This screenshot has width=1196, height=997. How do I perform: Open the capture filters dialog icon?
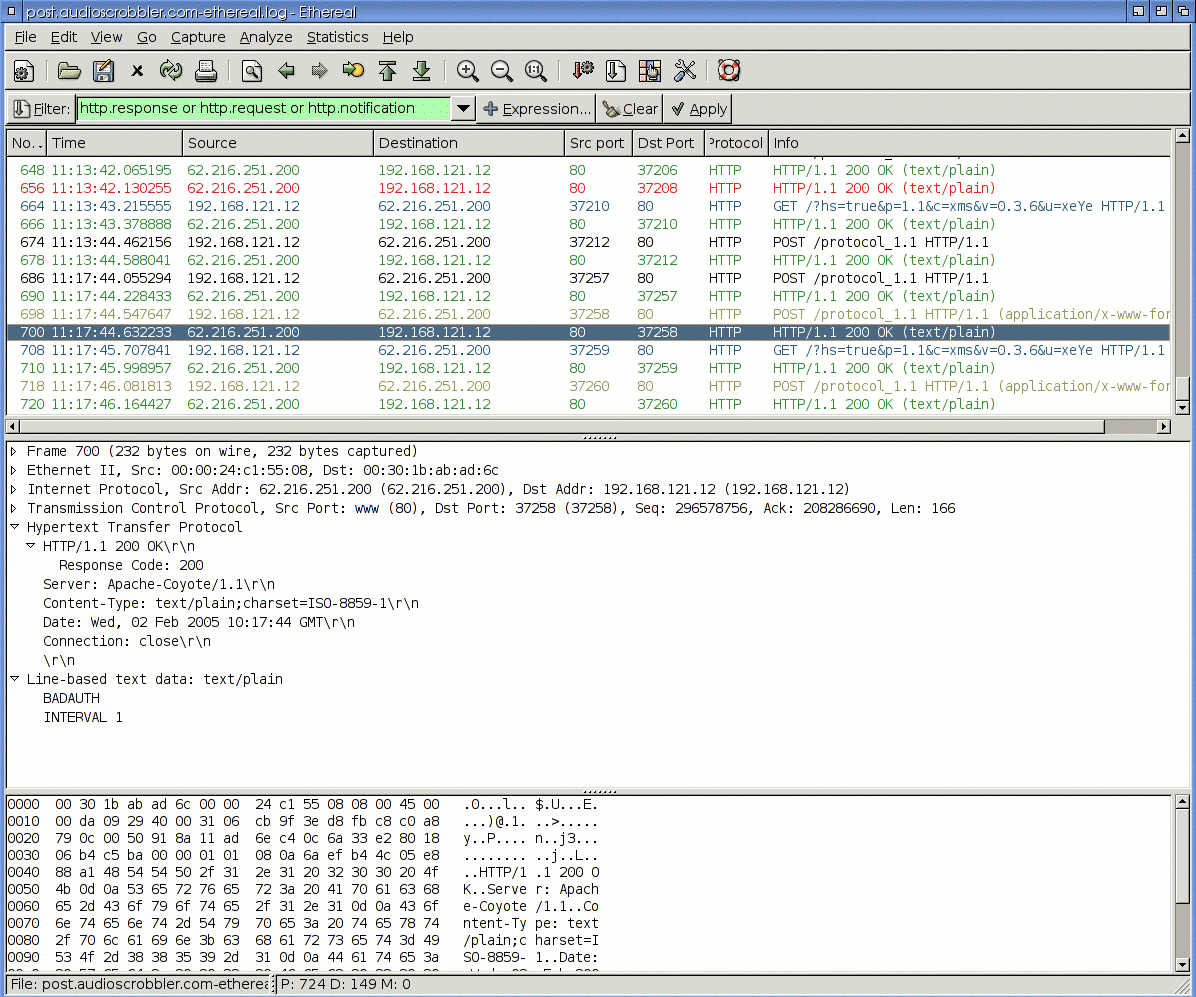pyautogui.click(x=582, y=72)
